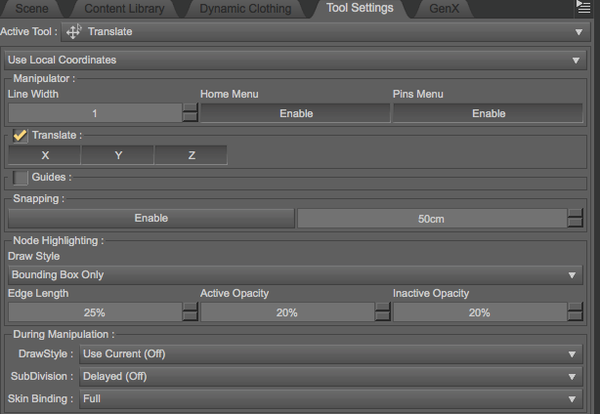Increase the Inactive Opacity stepper
The height and width of the screenshot is (414, 600).
(x=575, y=307)
